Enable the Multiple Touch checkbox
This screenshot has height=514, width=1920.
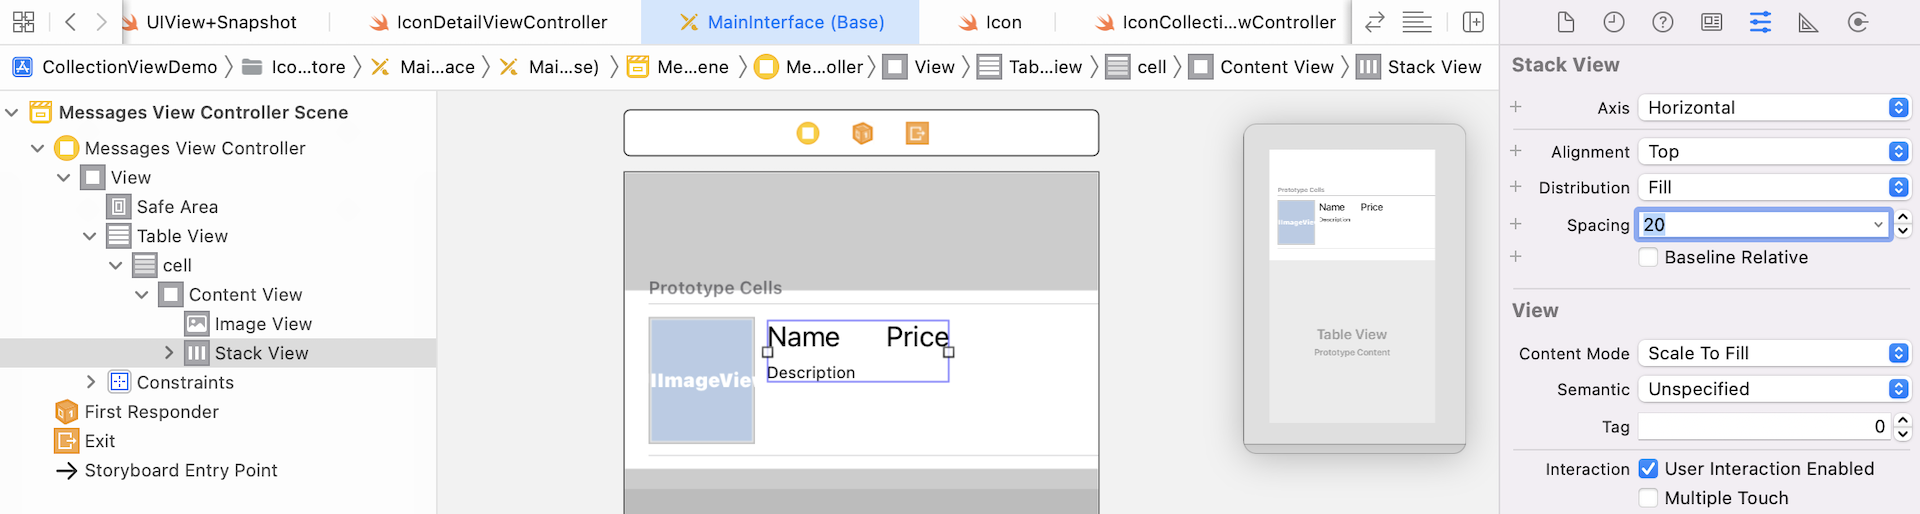(1648, 498)
